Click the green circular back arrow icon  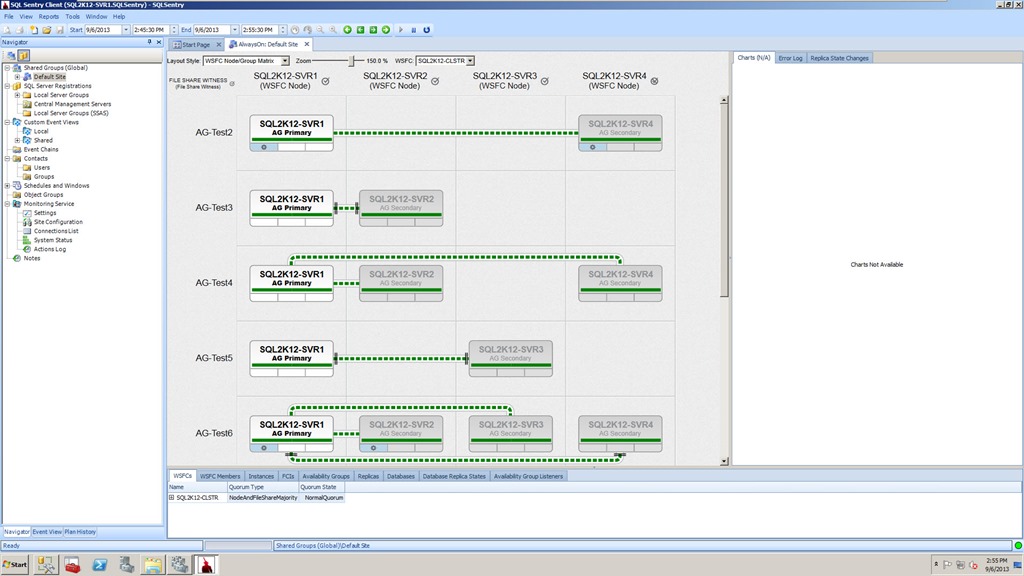tap(347, 30)
